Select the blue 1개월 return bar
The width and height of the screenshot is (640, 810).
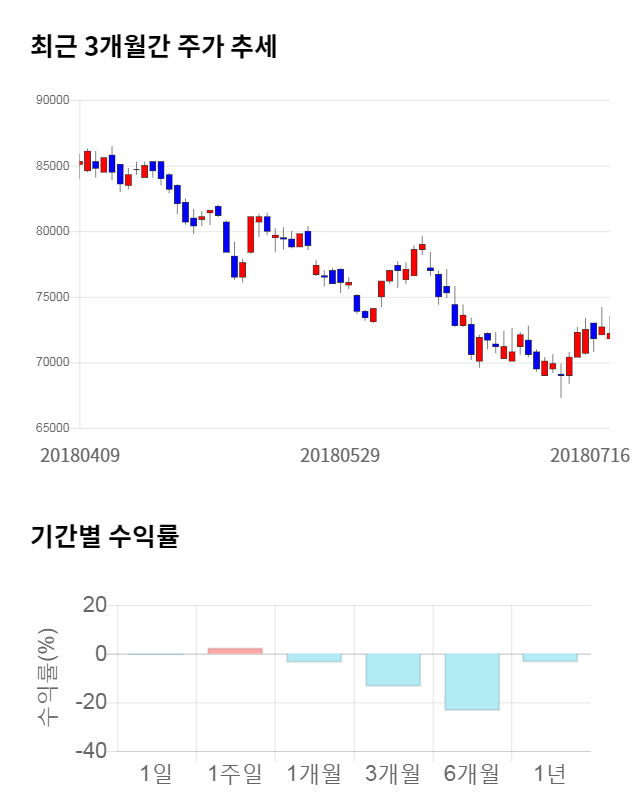(314, 658)
